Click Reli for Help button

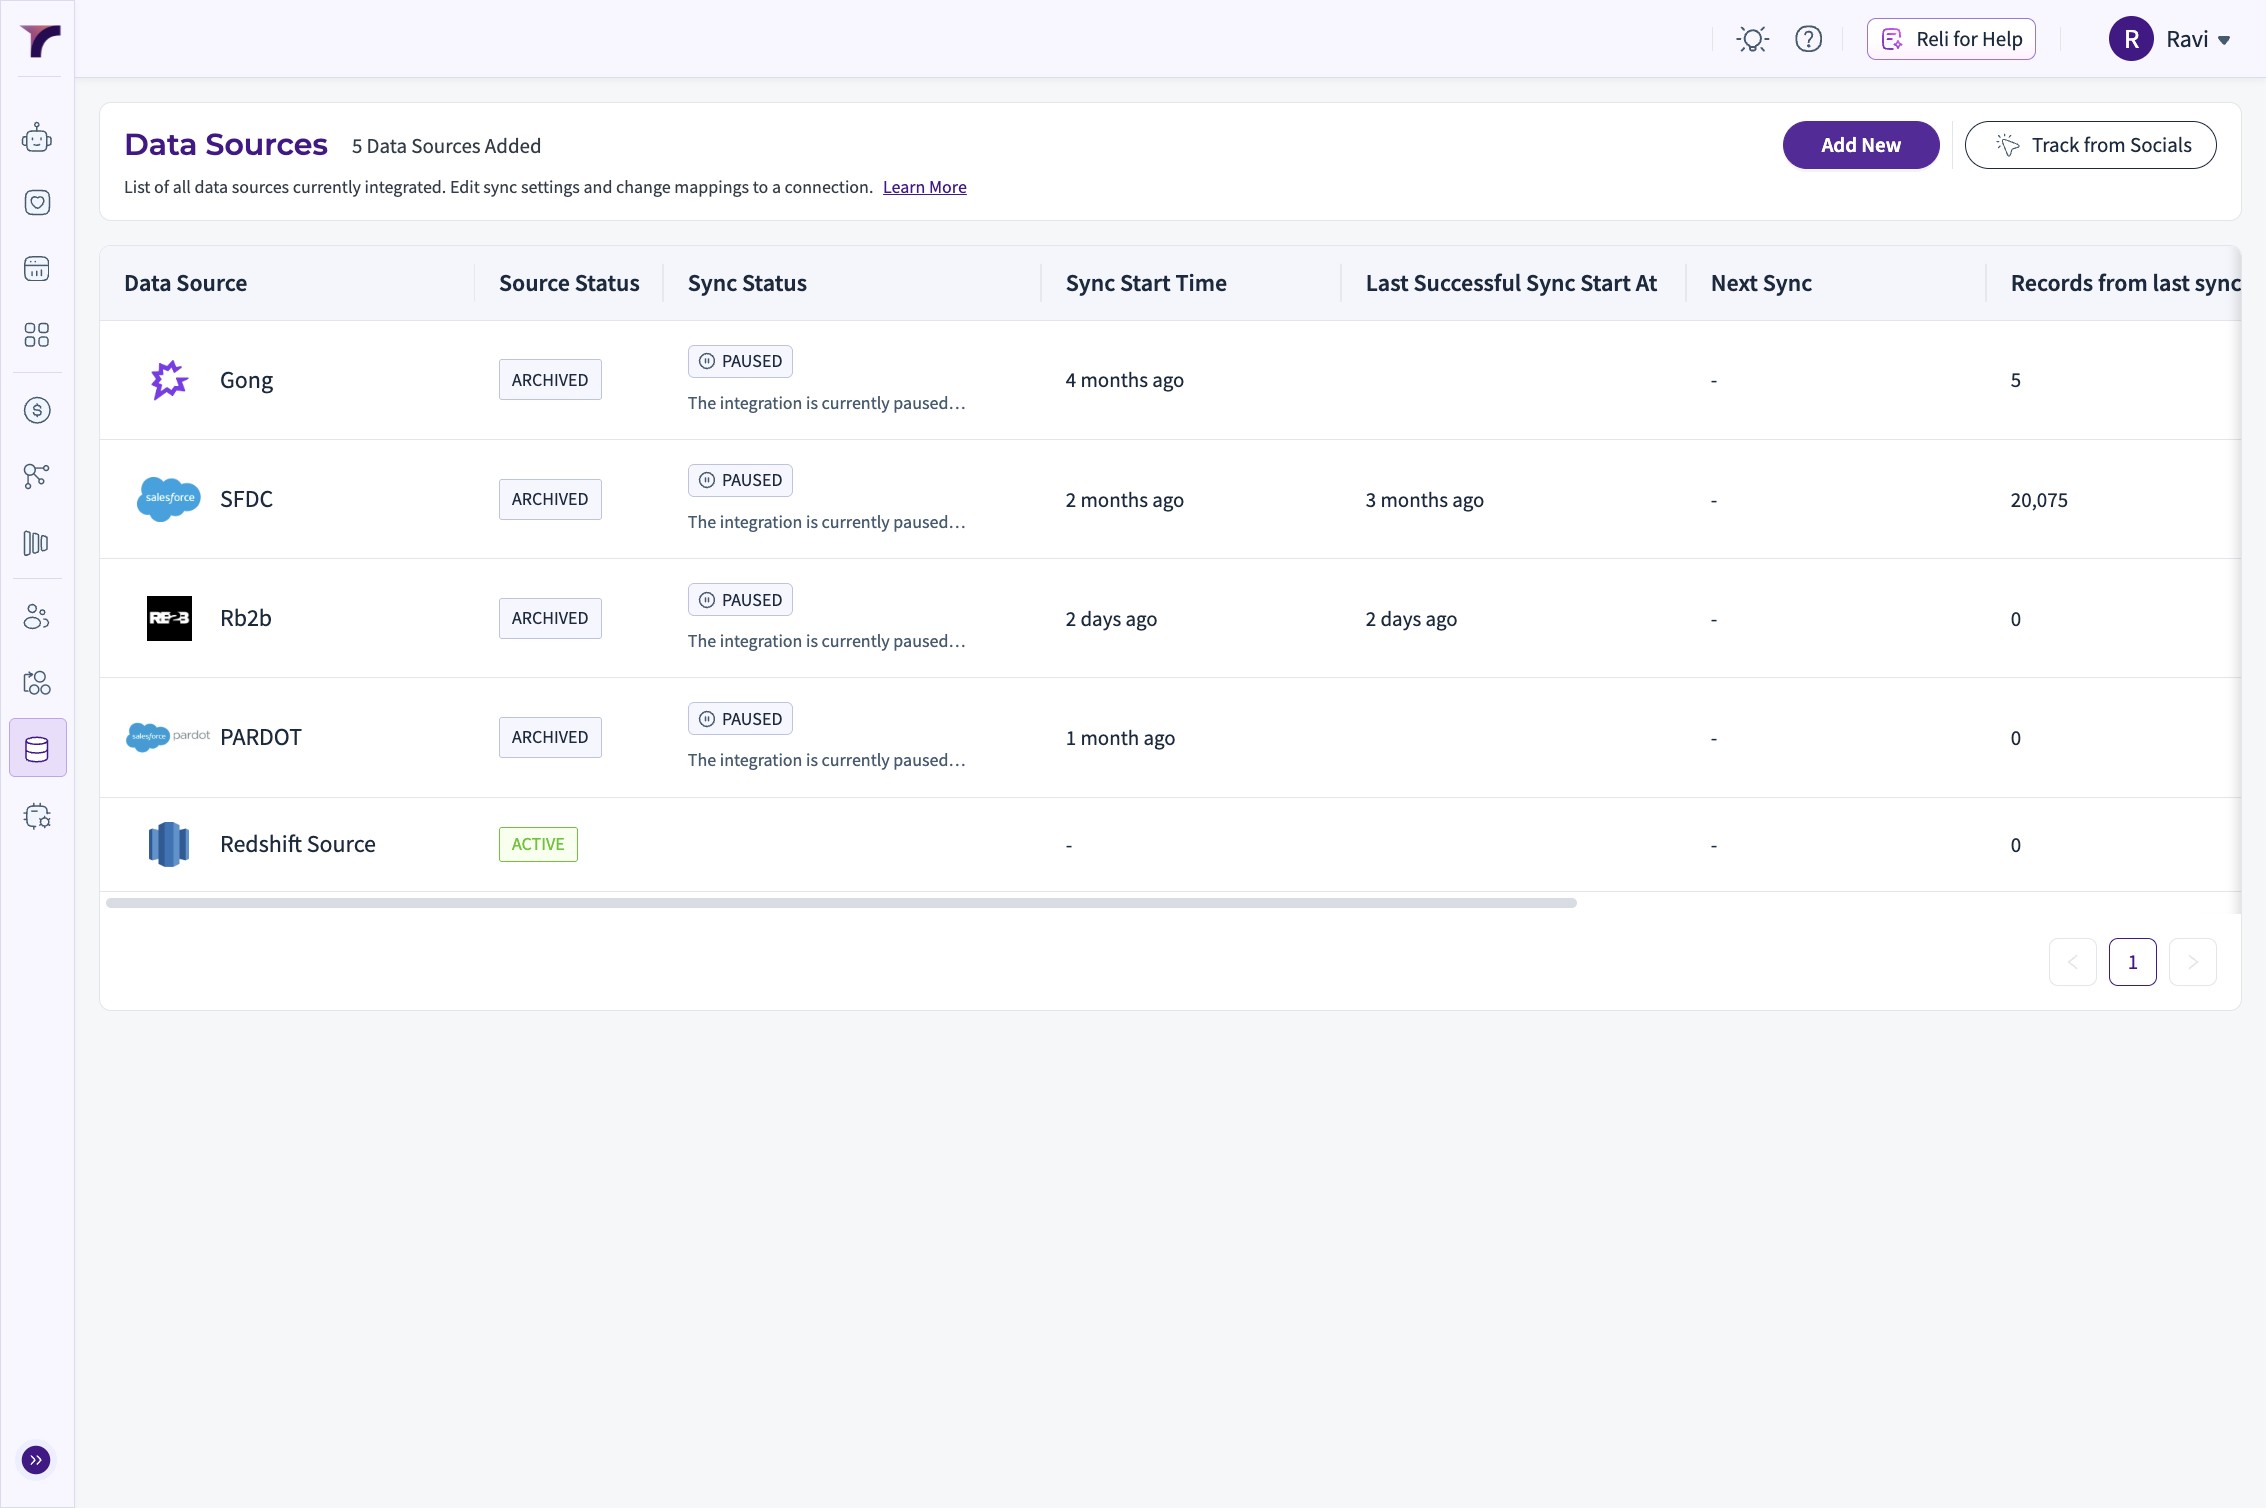pos(1950,39)
